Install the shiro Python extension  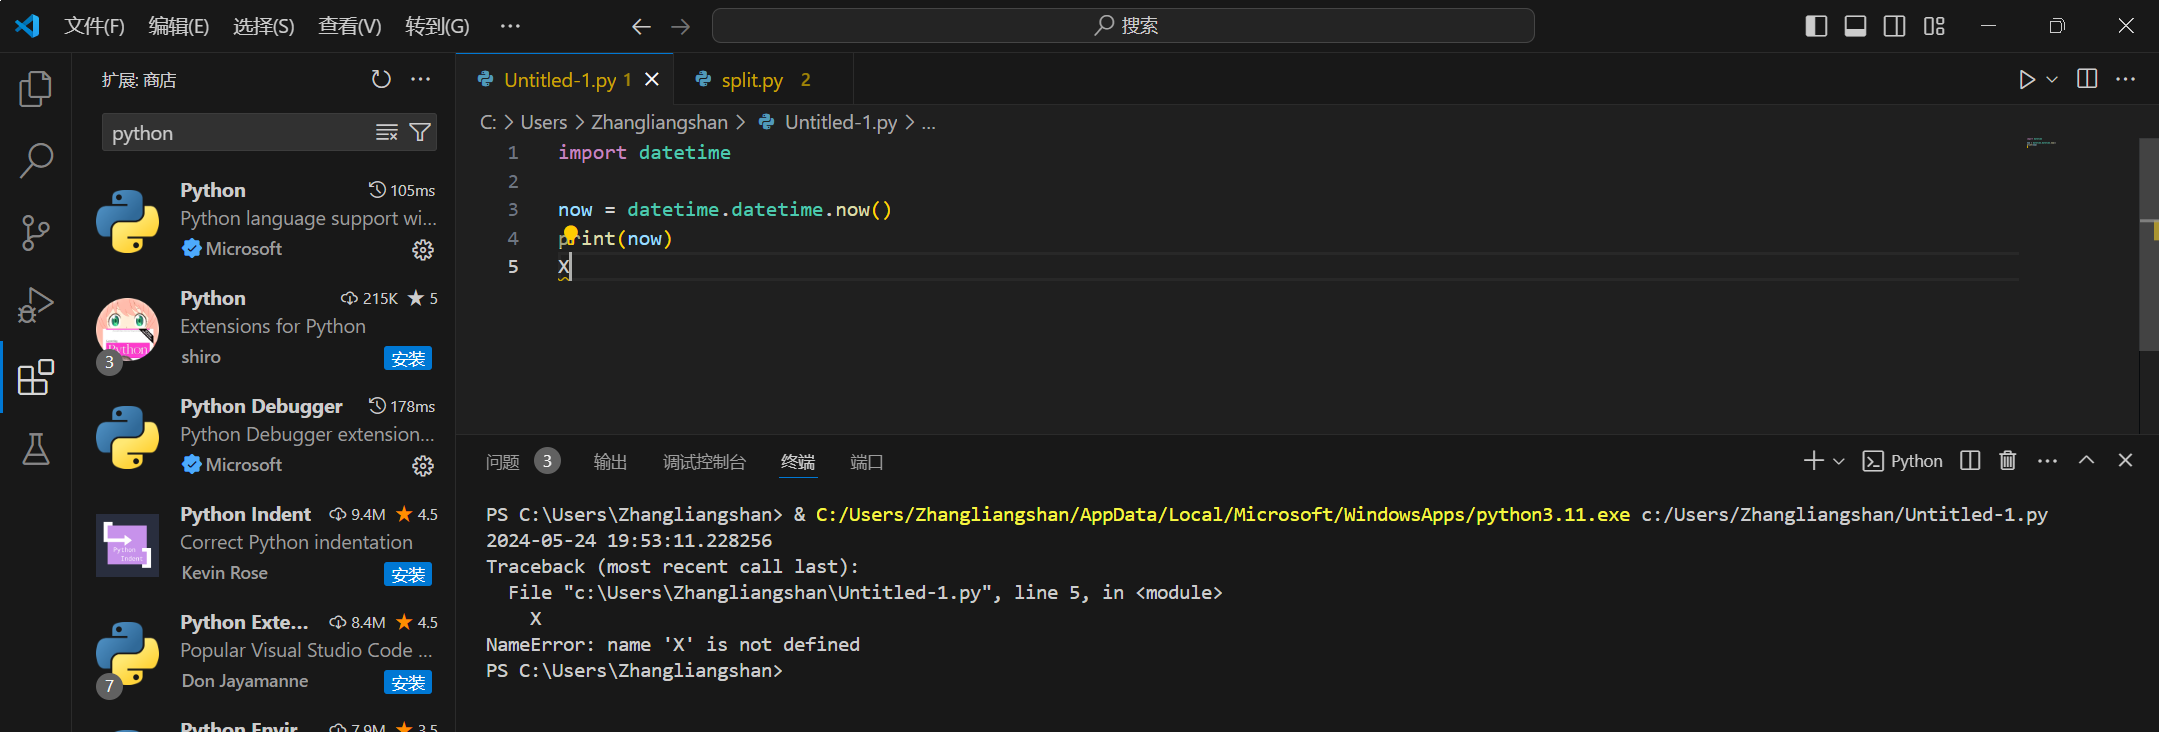tap(408, 358)
